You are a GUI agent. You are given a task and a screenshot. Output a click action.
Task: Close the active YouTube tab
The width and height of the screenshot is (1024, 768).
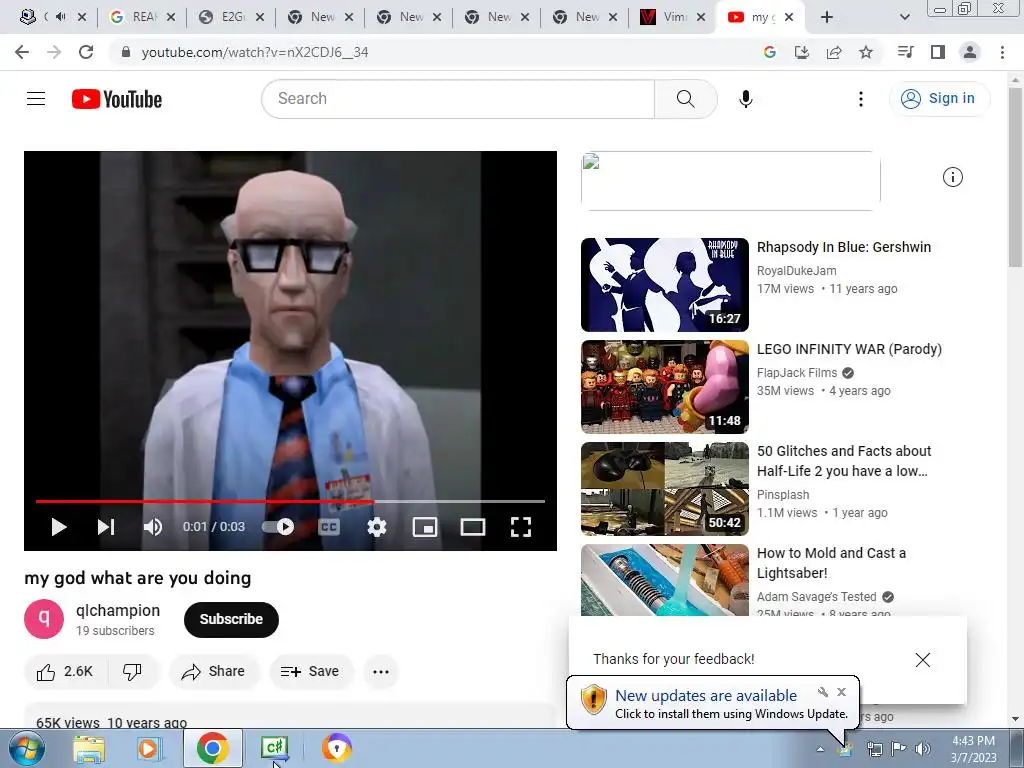click(789, 18)
